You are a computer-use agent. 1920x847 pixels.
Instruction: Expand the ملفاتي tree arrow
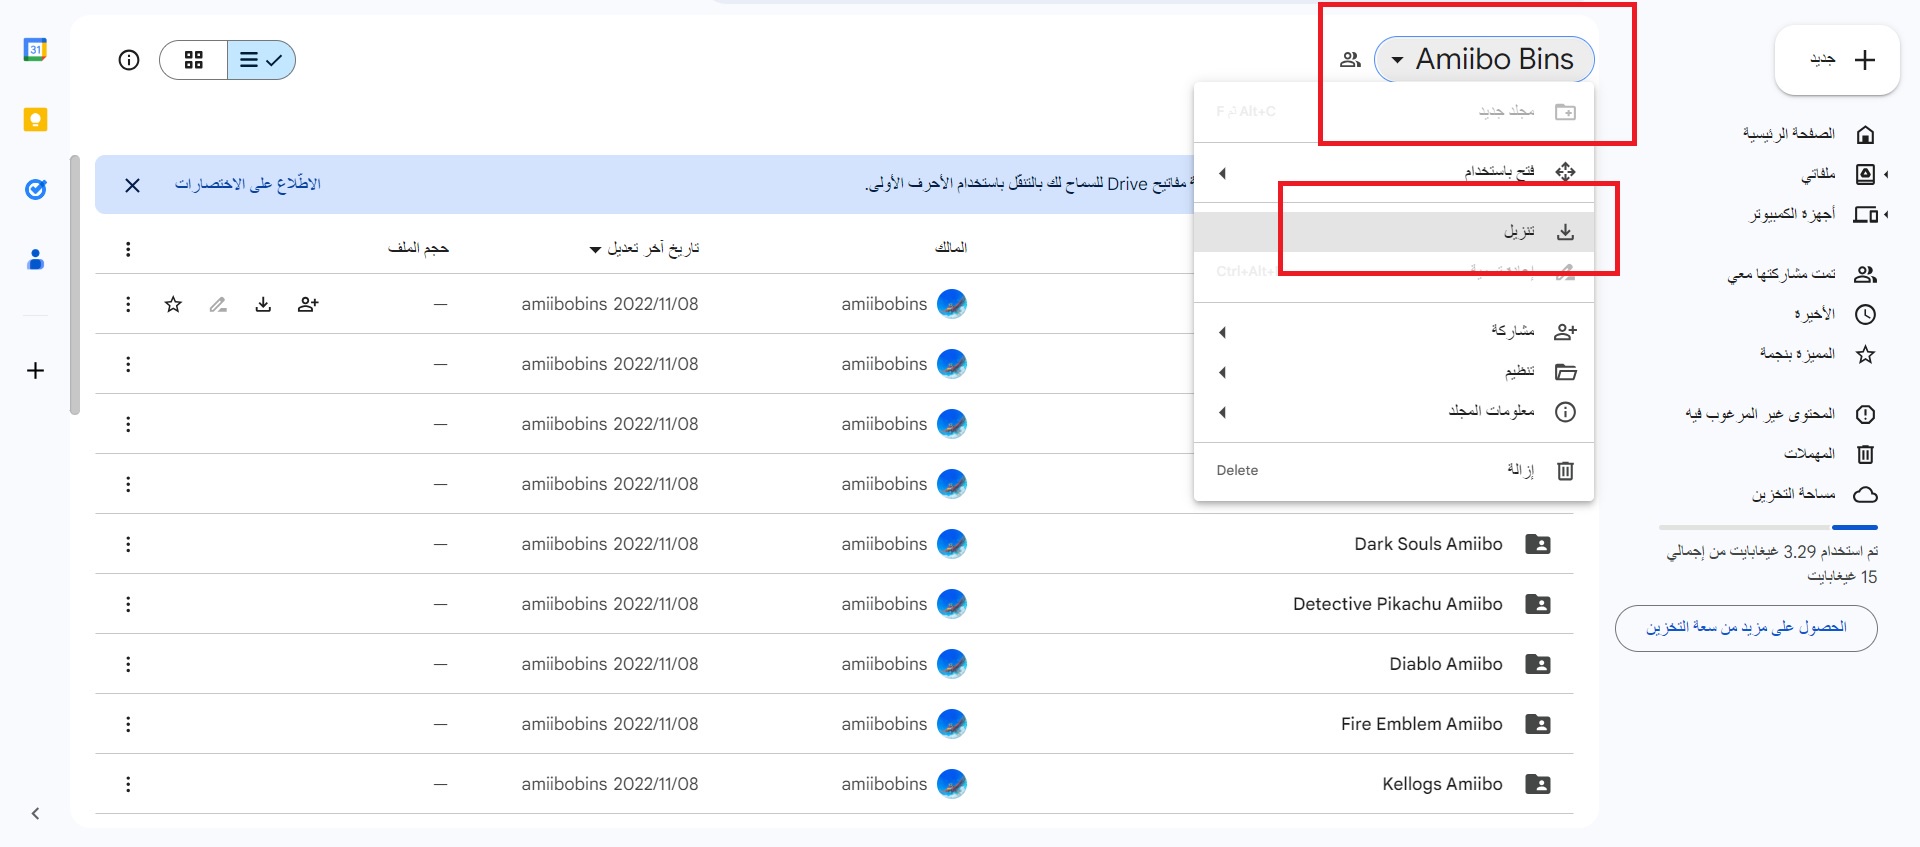(x=1886, y=175)
